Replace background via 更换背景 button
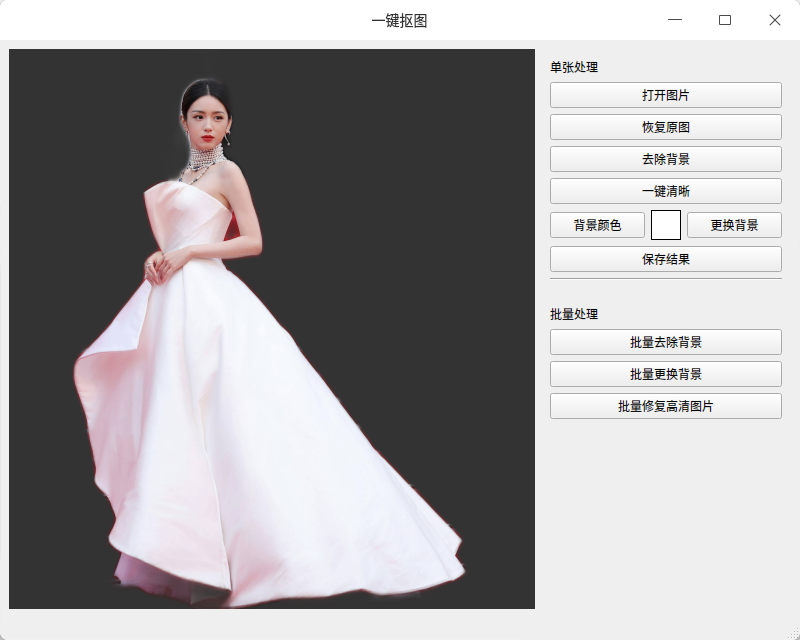 click(x=734, y=225)
